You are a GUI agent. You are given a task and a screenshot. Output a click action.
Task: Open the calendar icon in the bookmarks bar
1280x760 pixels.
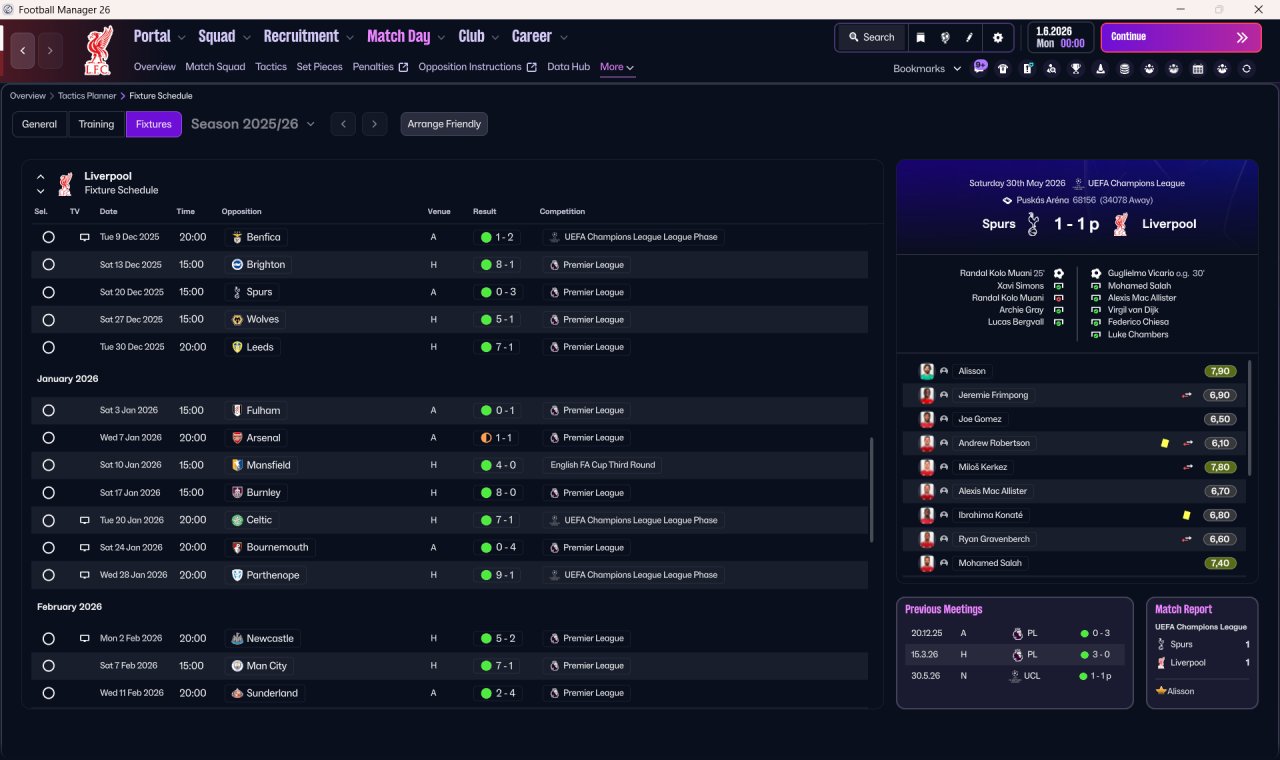(x=1198, y=69)
